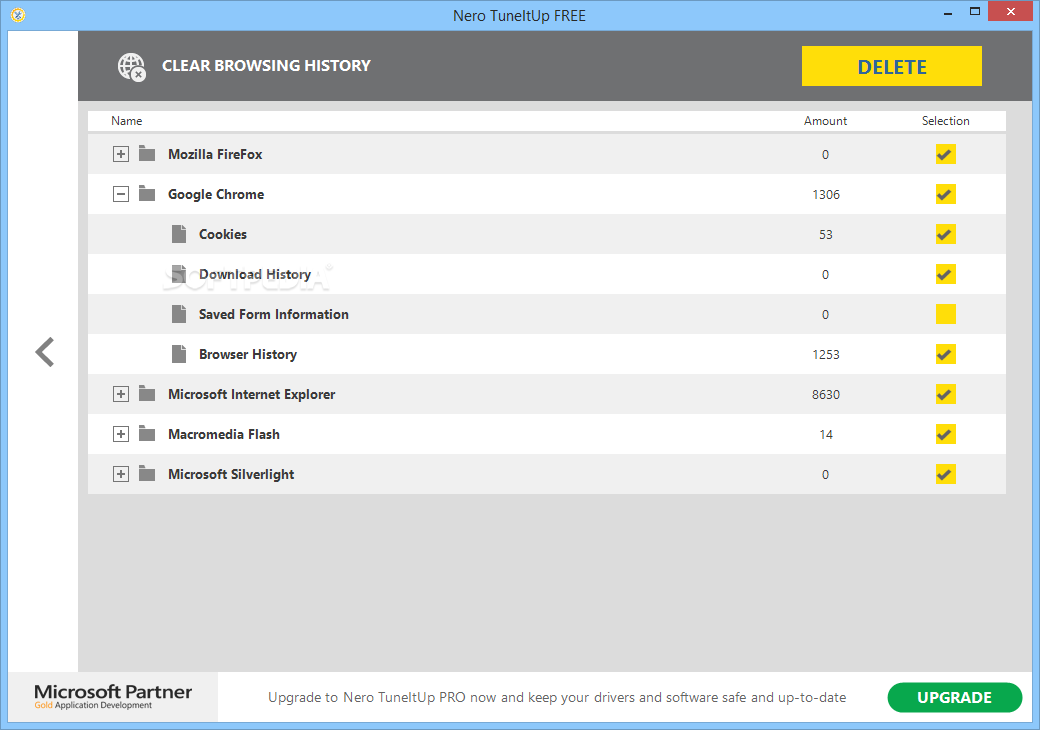Click the Amount column header
This screenshot has height=730, width=1040.
(x=825, y=121)
